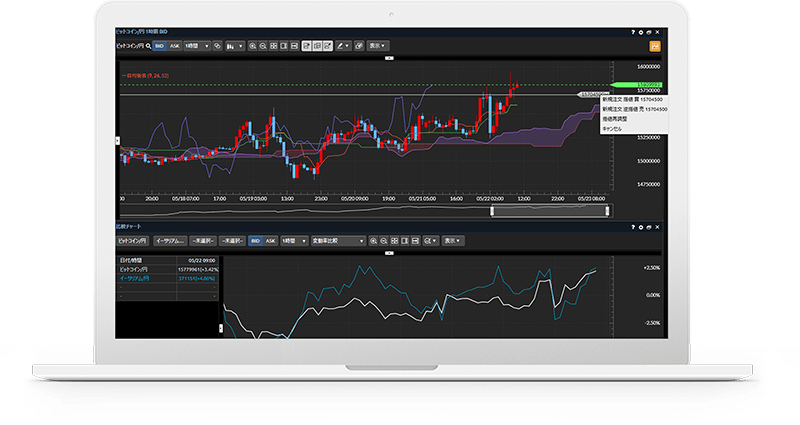Screen dimensions: 800x425
Task: Click zoom in magnifier in top toolbar
Action: (253, 46)
